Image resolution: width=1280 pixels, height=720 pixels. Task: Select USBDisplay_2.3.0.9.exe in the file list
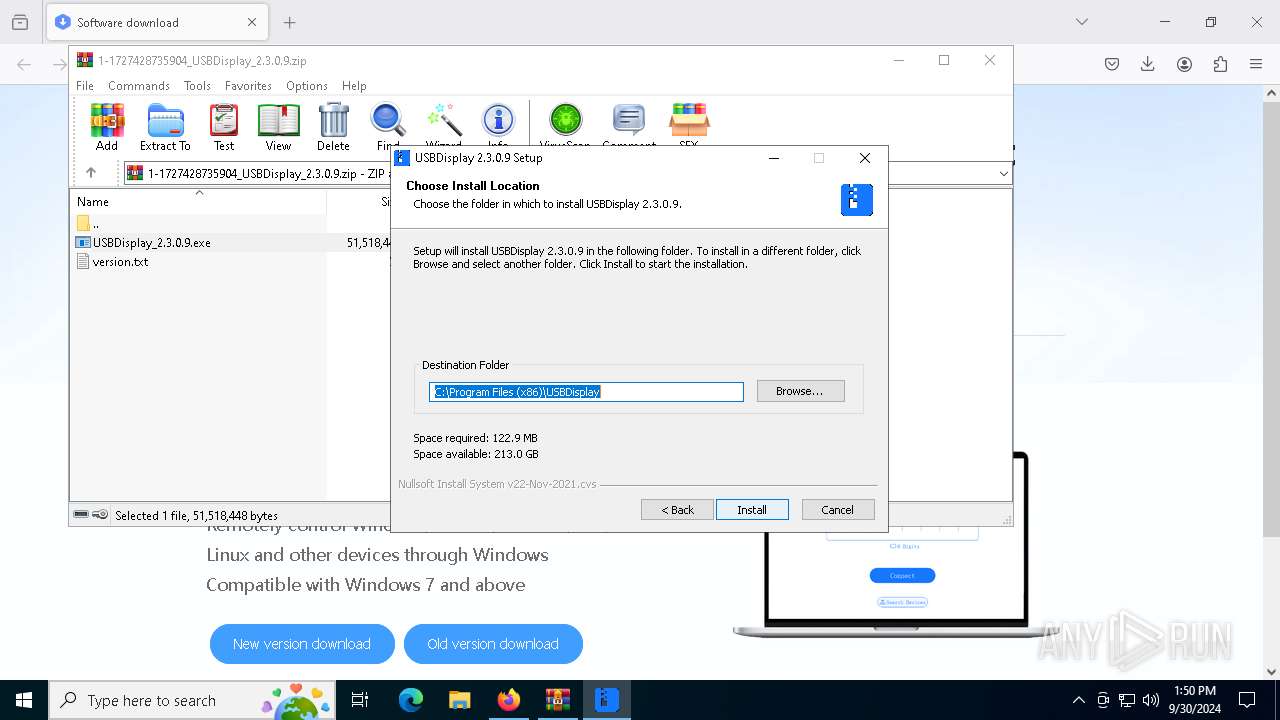tap(152, 242)
